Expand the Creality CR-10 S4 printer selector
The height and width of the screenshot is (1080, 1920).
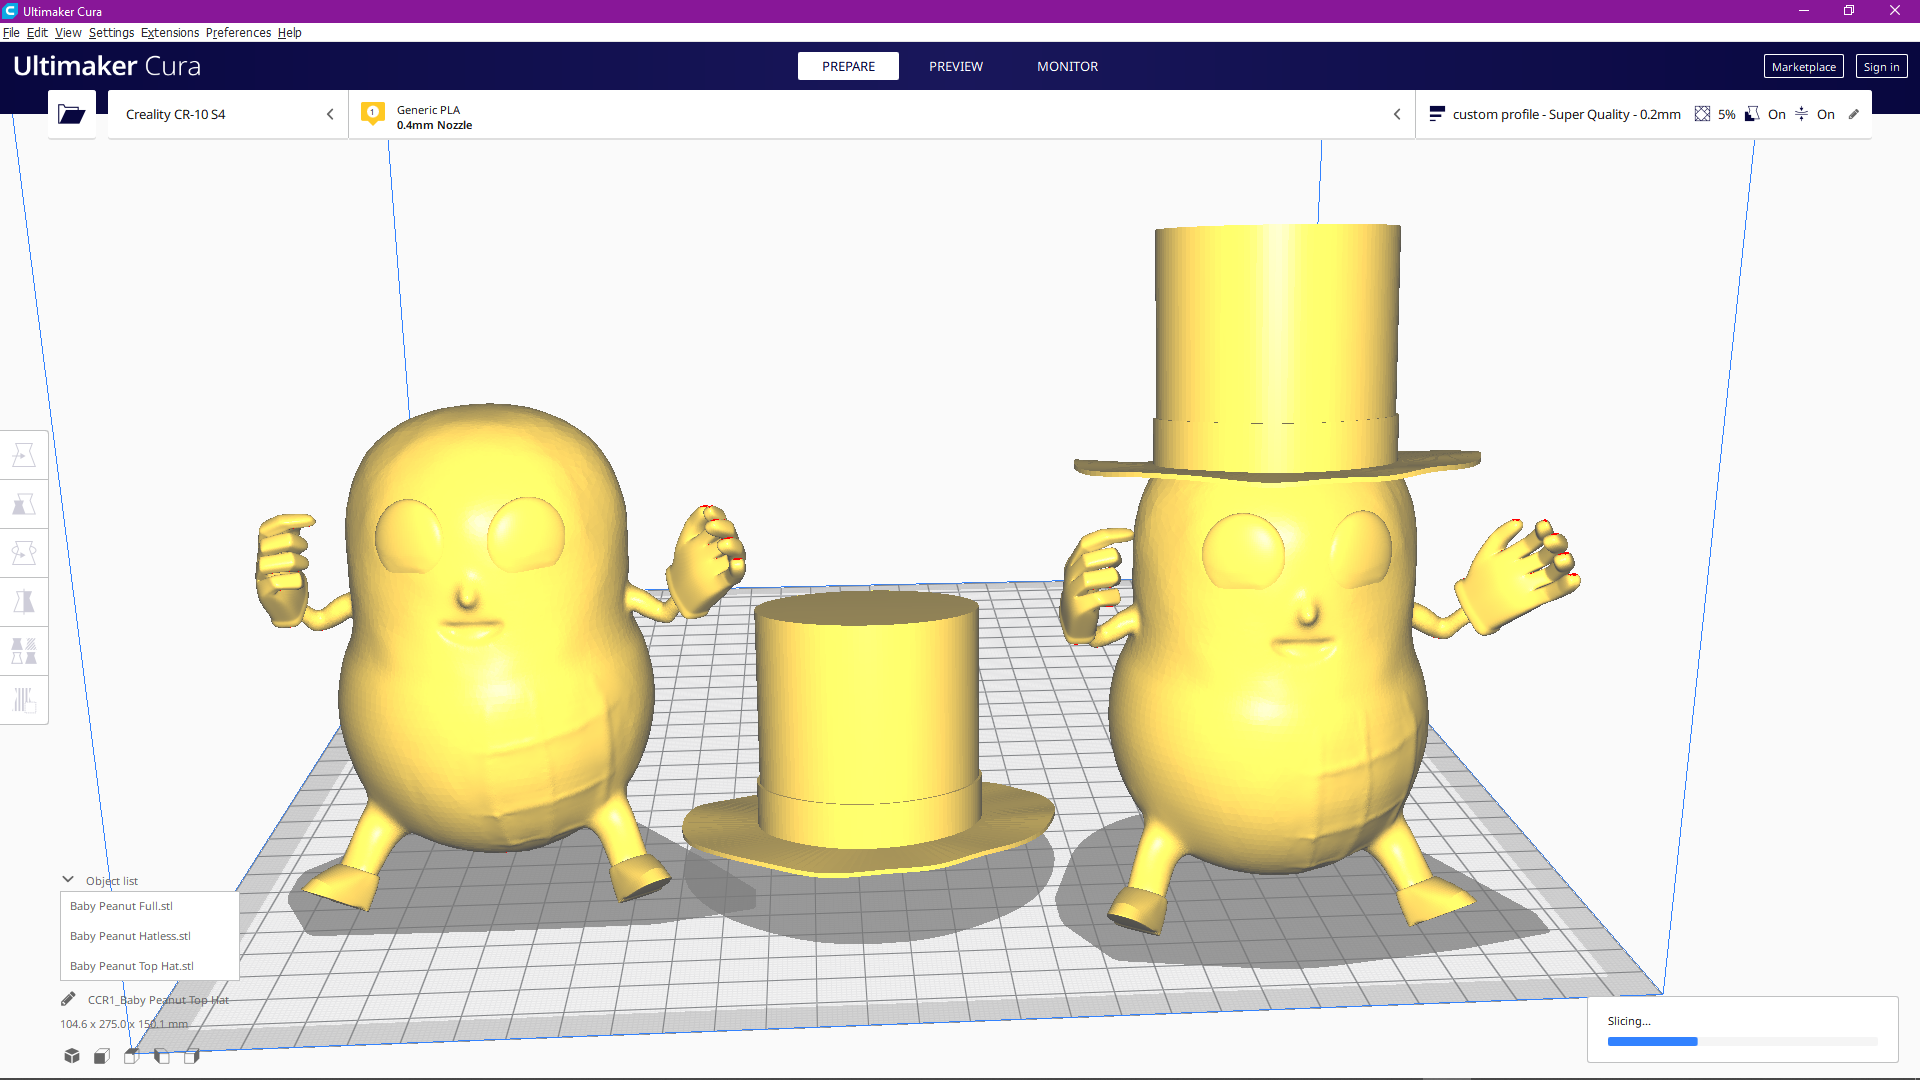tap(228, 114)
